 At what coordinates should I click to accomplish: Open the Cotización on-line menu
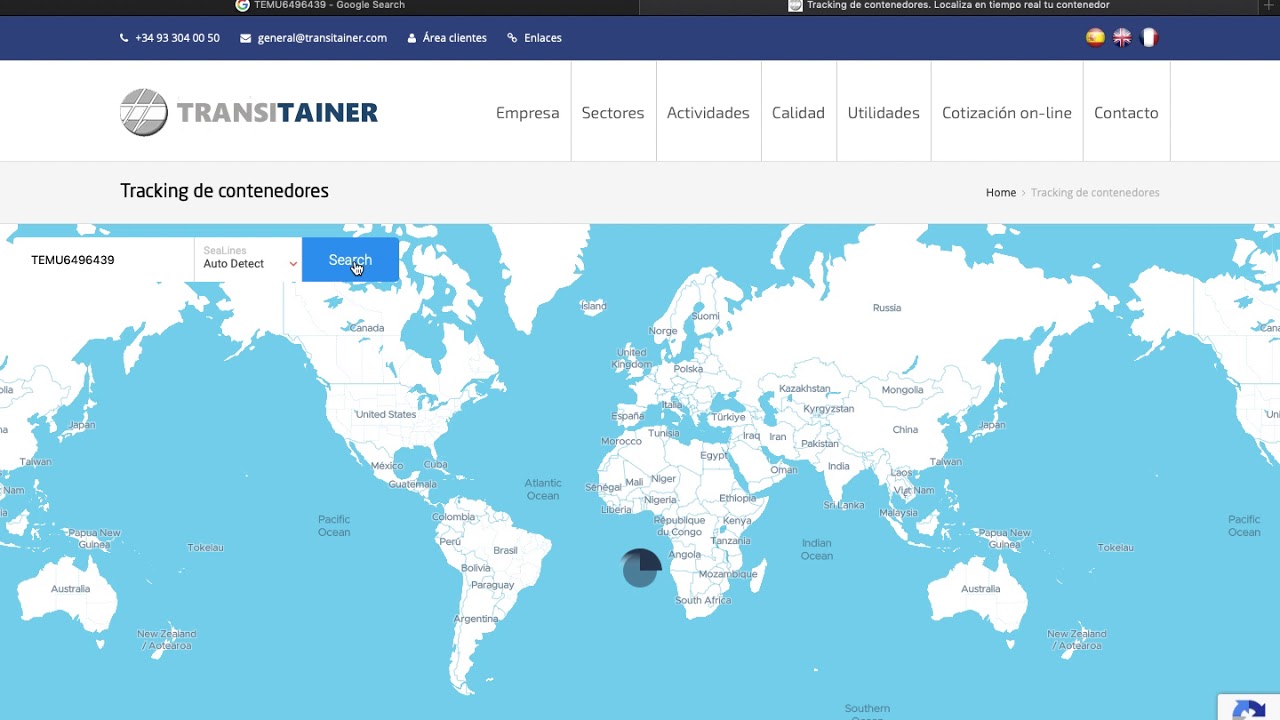click(x=1007, y=113)
